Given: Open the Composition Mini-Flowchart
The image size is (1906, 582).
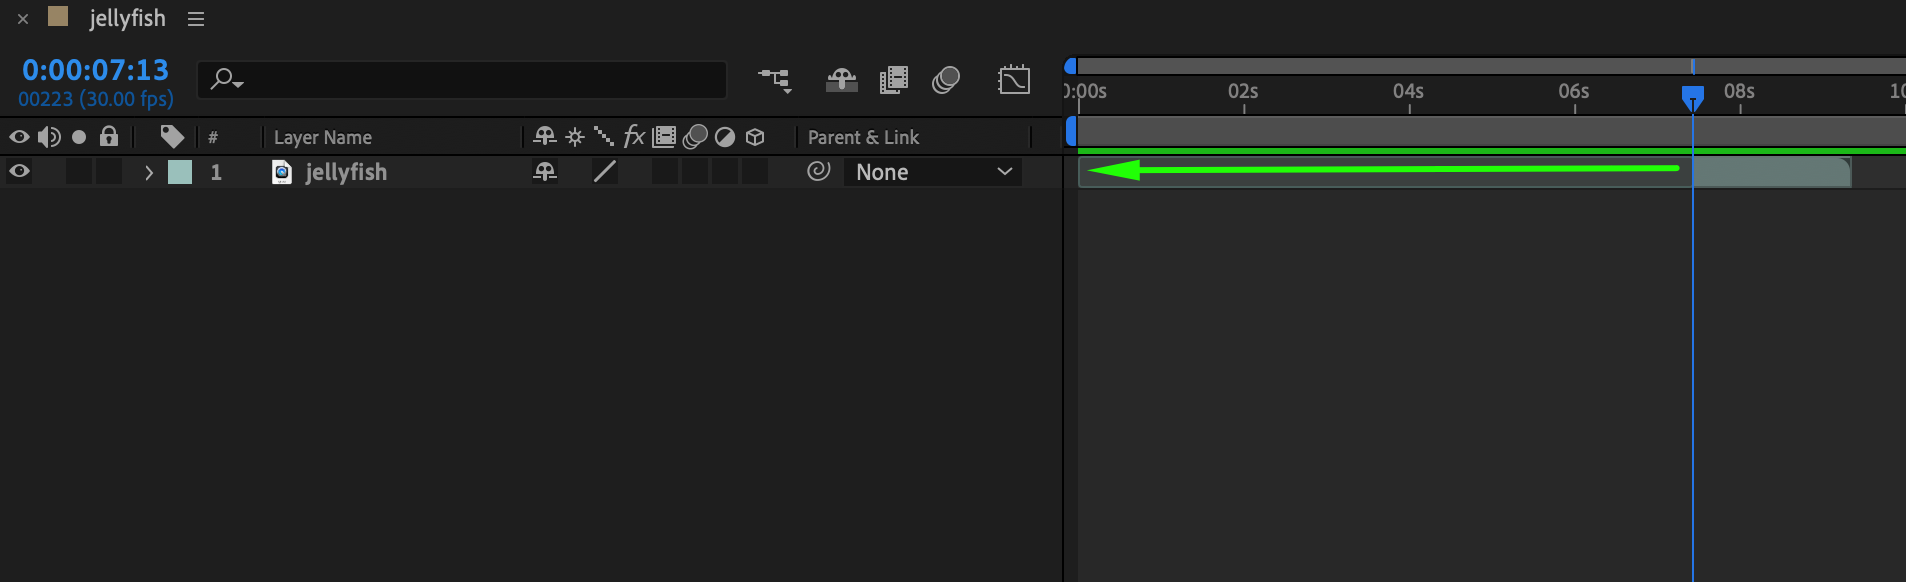Looking at the screenshot, I should click(x=775, y=80).
